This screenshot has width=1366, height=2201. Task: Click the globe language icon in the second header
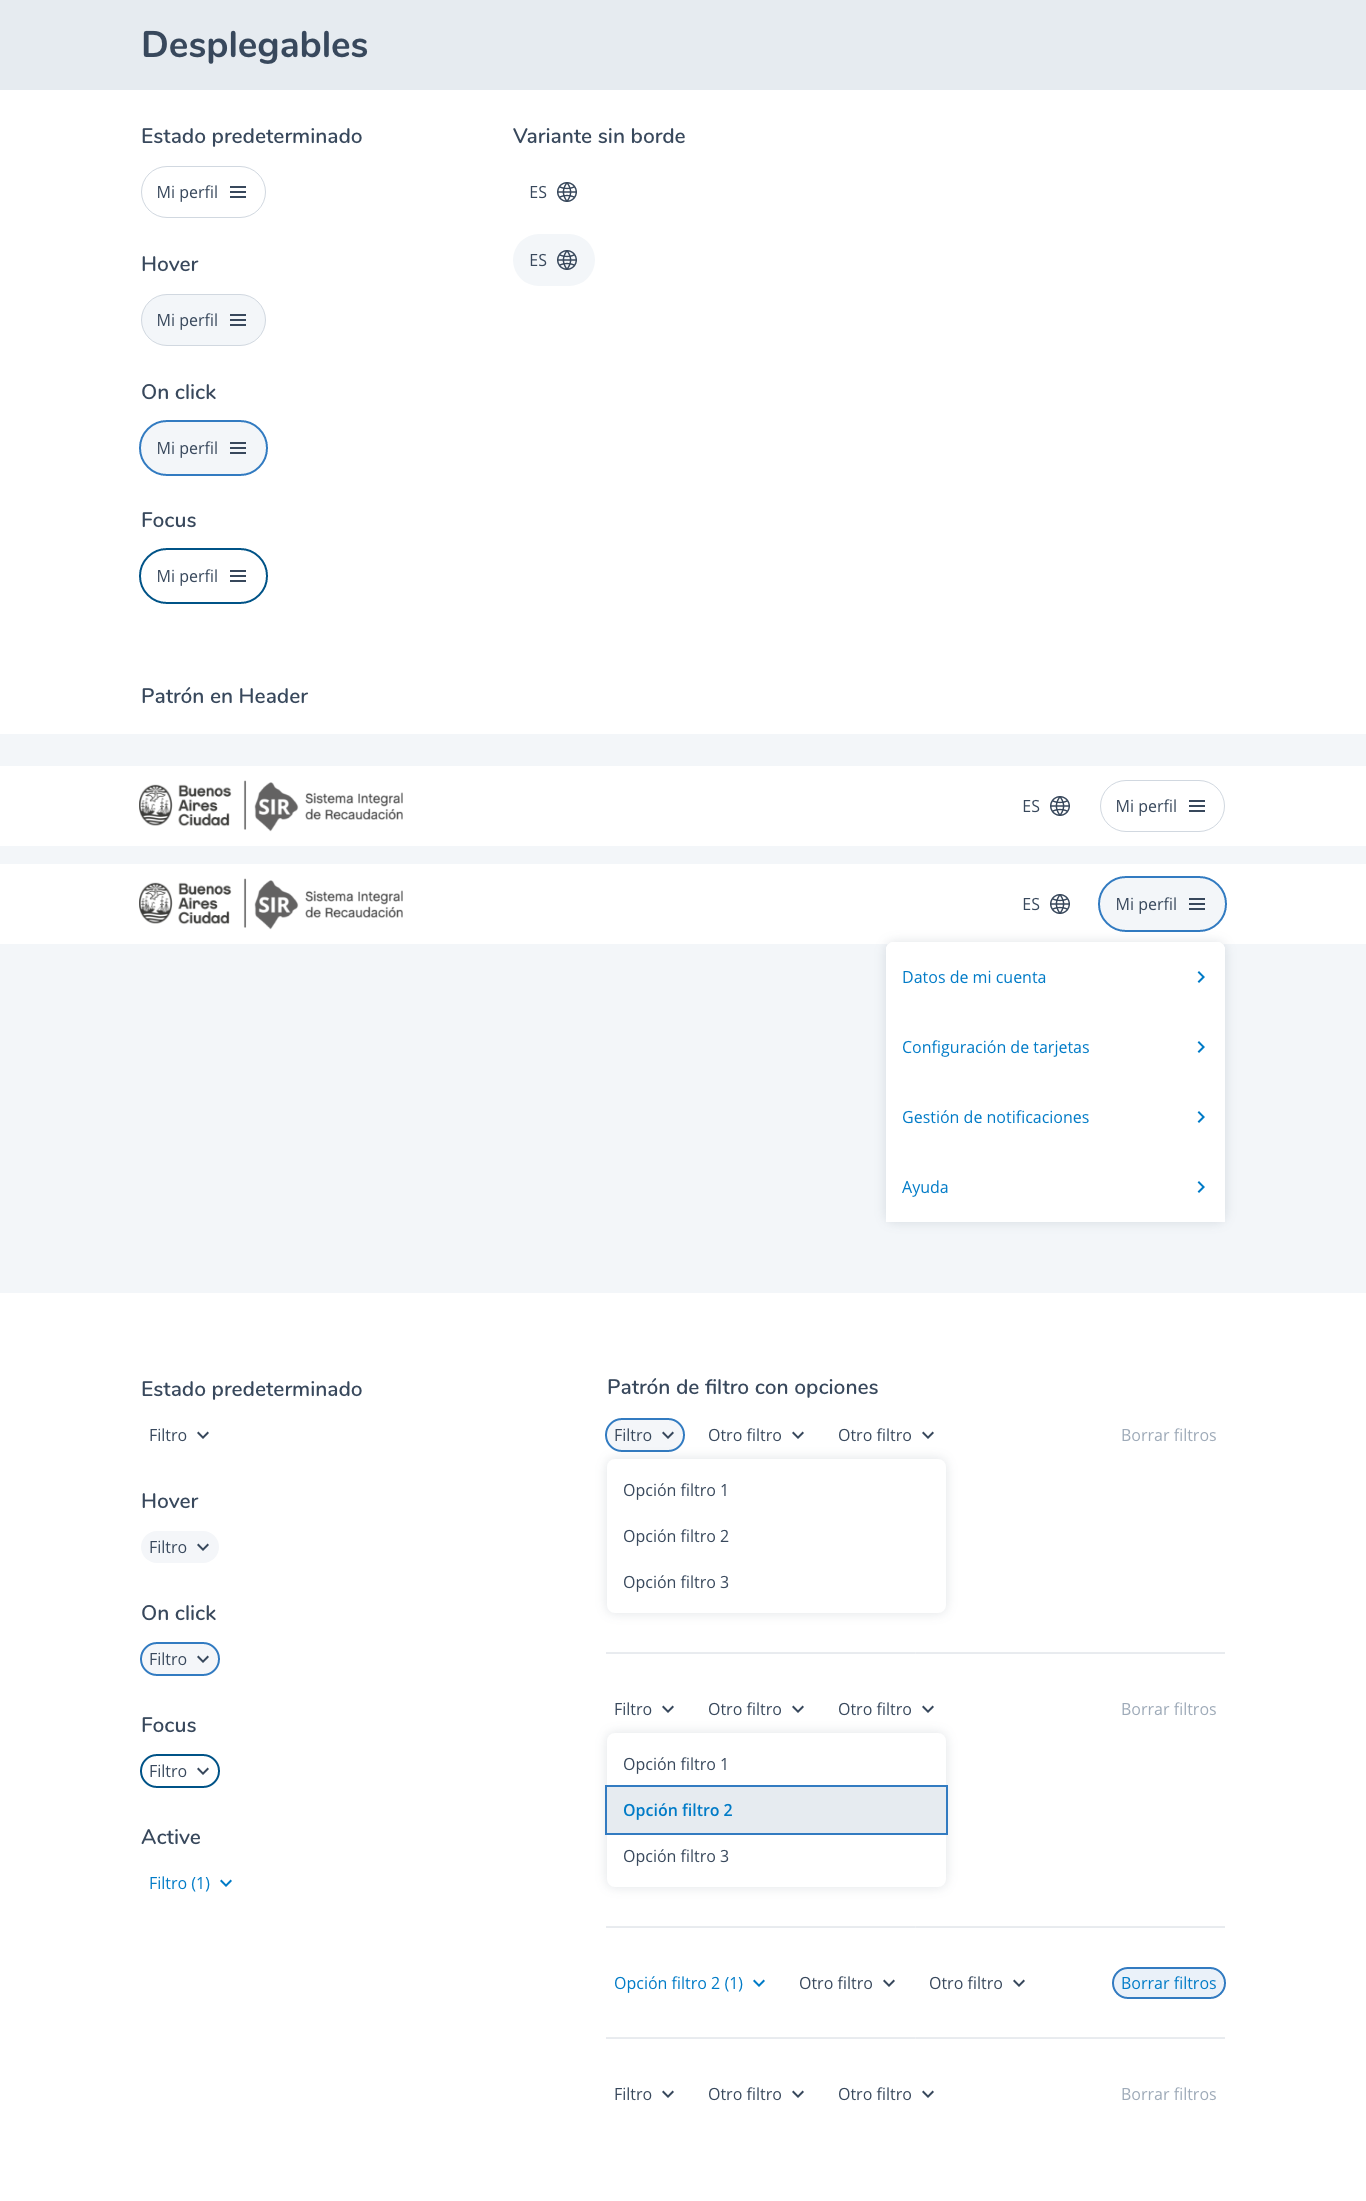click(x=1060, y=904)
